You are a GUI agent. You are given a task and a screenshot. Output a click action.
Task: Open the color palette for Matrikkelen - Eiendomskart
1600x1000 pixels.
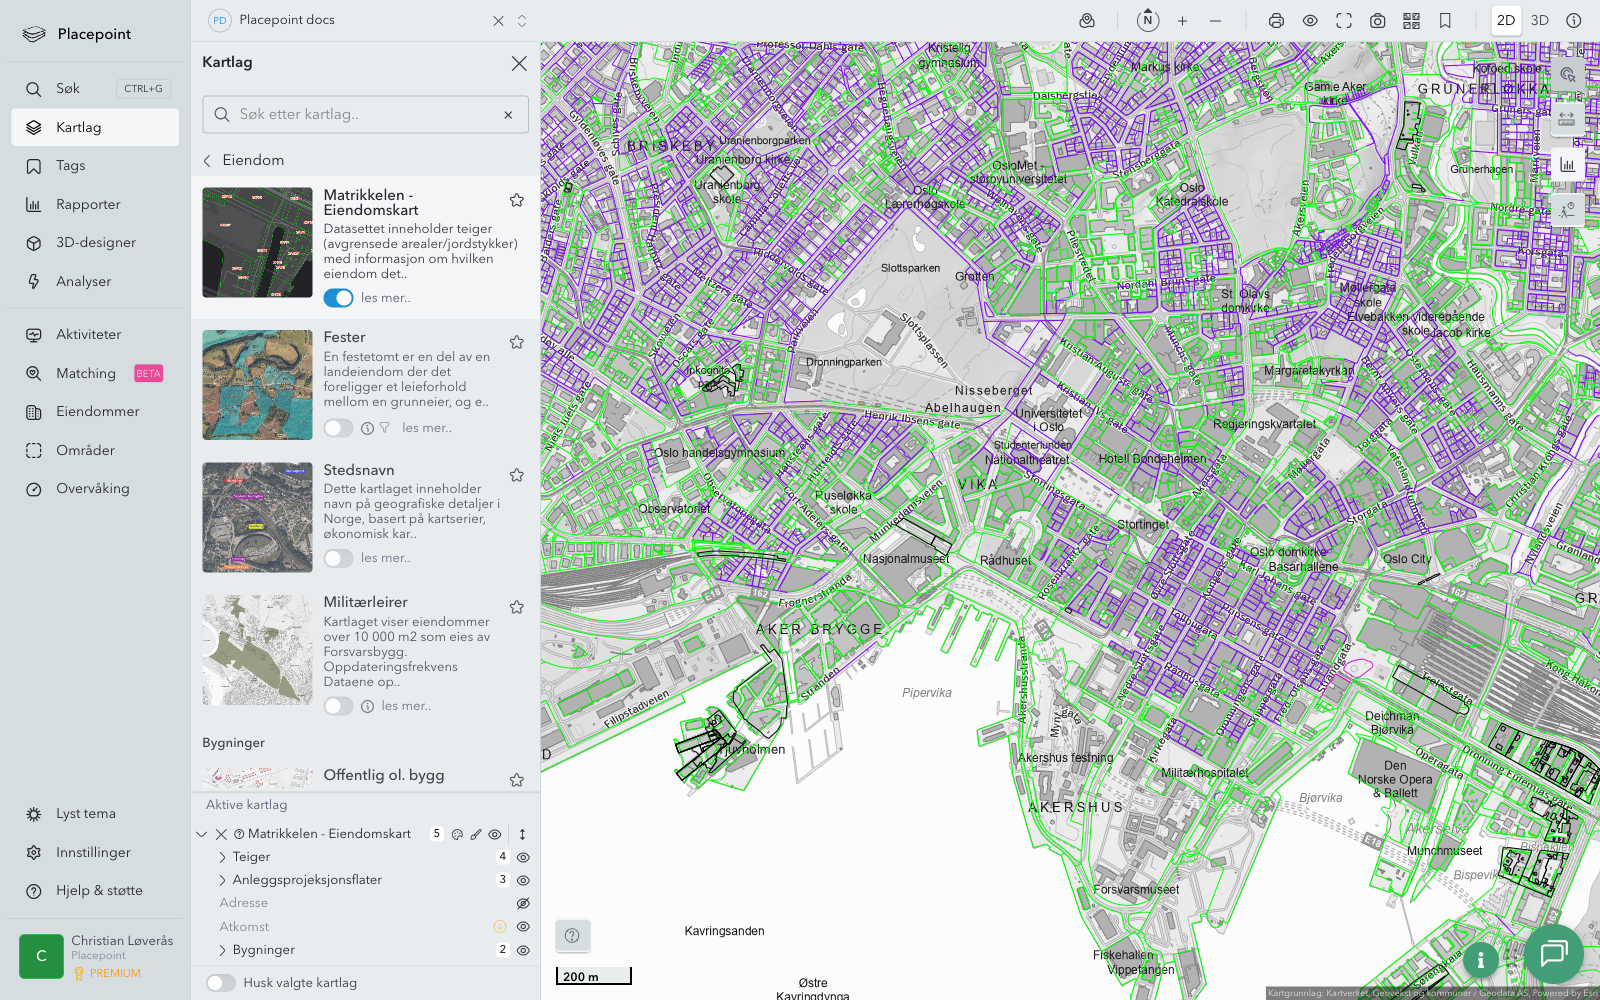coord(457,834)
